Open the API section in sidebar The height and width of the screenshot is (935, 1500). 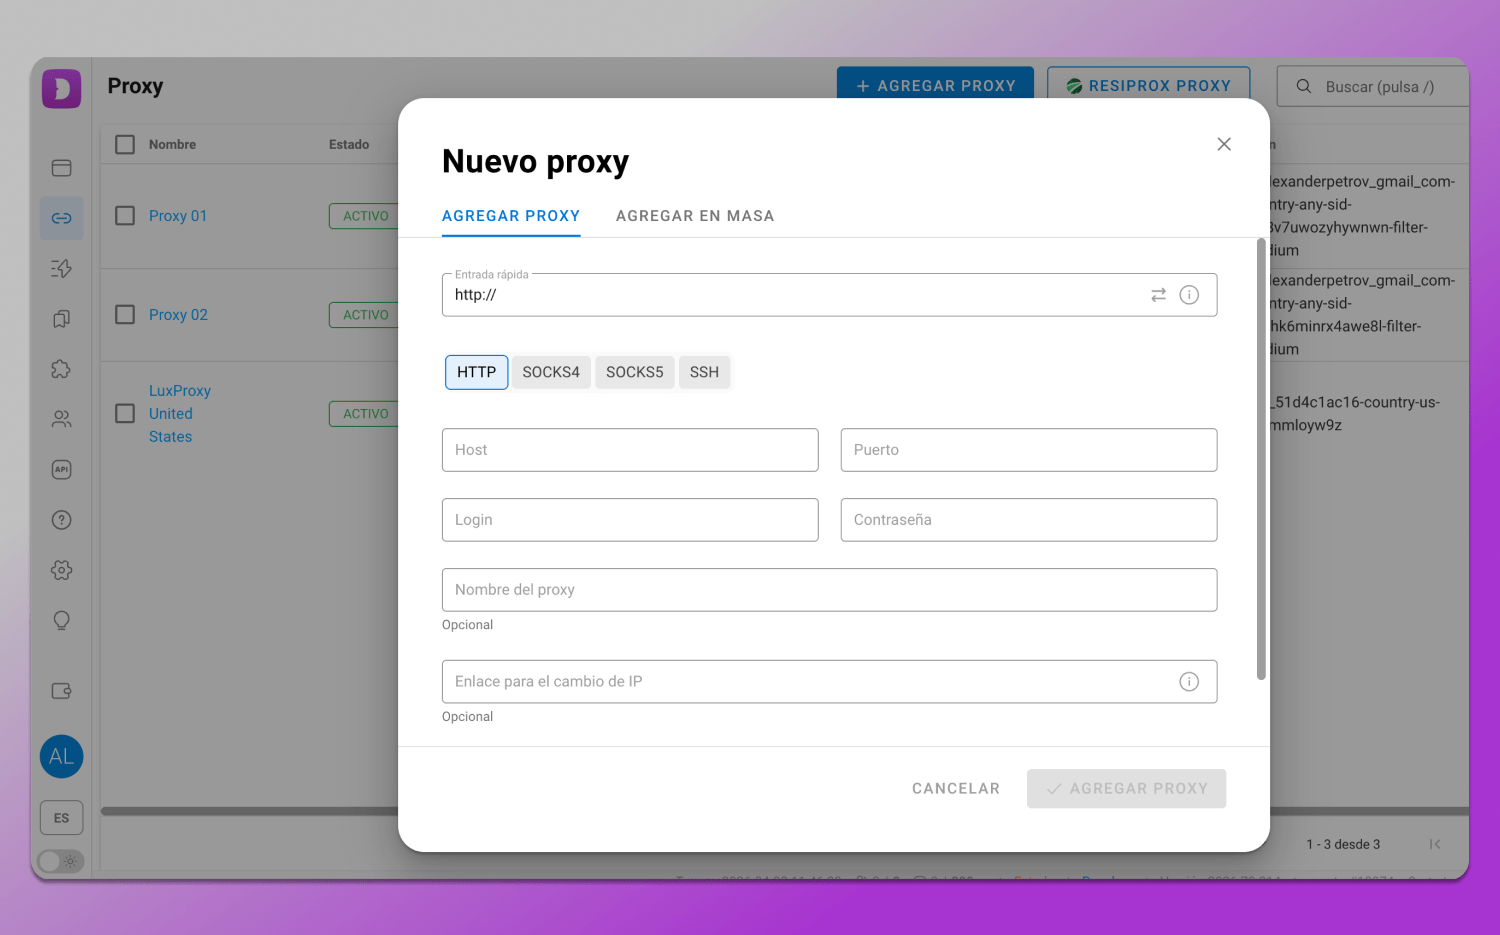(61, 470)
